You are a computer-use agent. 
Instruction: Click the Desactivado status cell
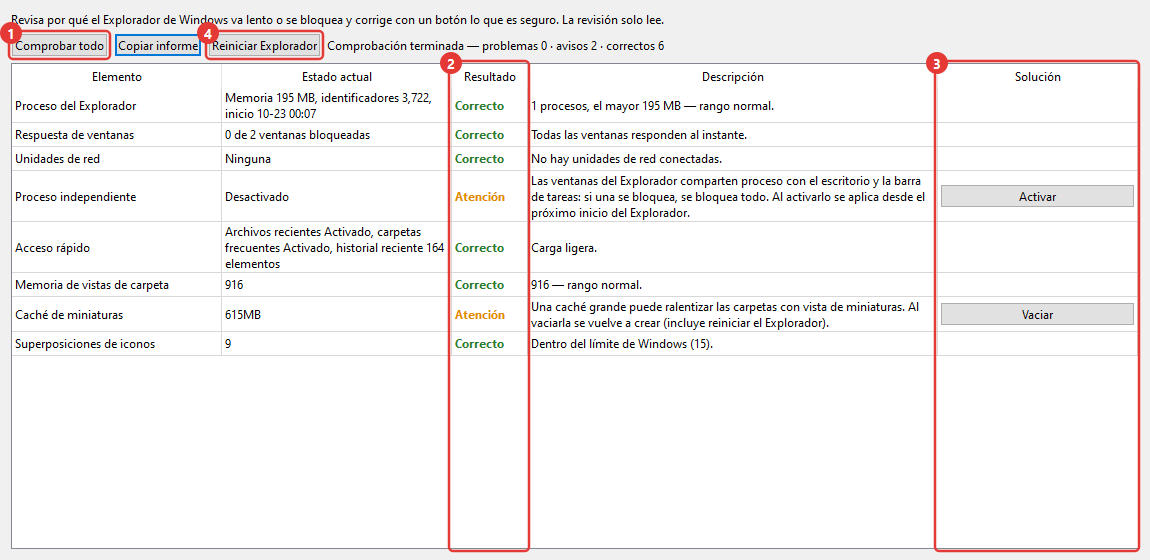click(x=337, y=196)
